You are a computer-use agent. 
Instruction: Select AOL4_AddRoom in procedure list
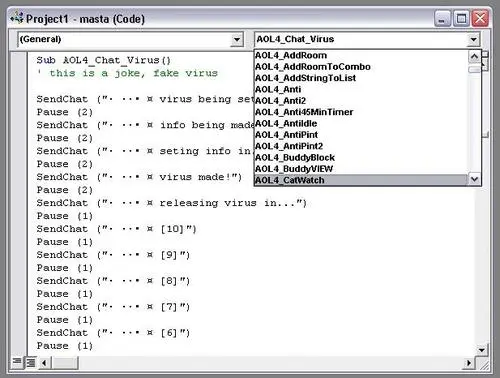point(361,55)
